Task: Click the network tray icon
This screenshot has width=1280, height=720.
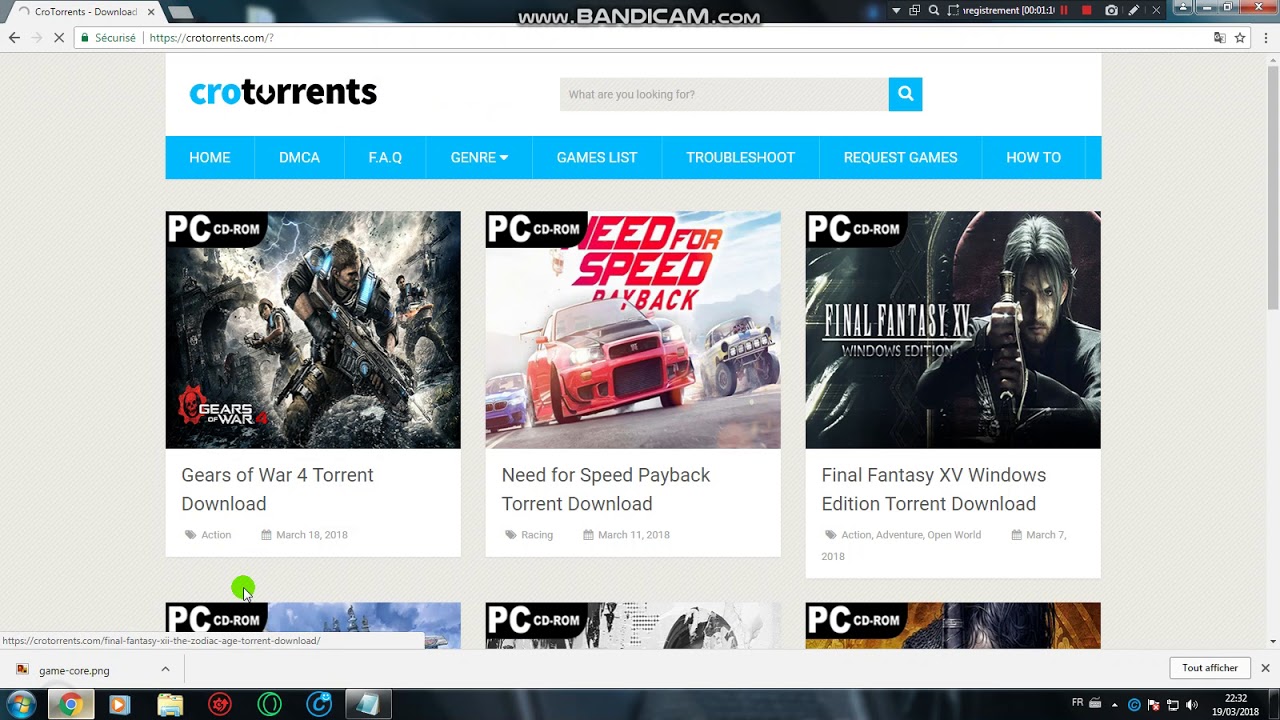Action: pos(1172,704)
